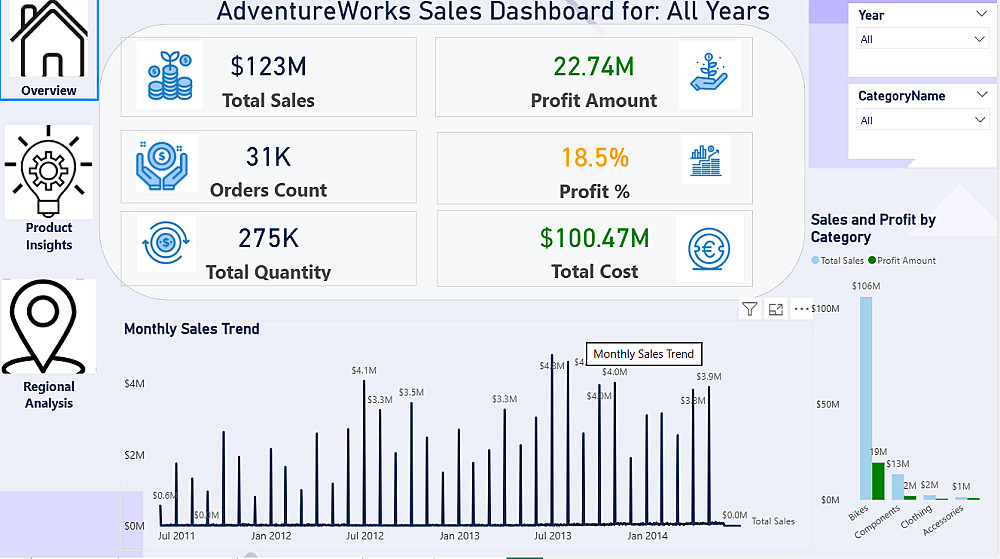Go to Product Insights lightbulb icon
Screen dimensions: 1000x559
click(48, 171)
